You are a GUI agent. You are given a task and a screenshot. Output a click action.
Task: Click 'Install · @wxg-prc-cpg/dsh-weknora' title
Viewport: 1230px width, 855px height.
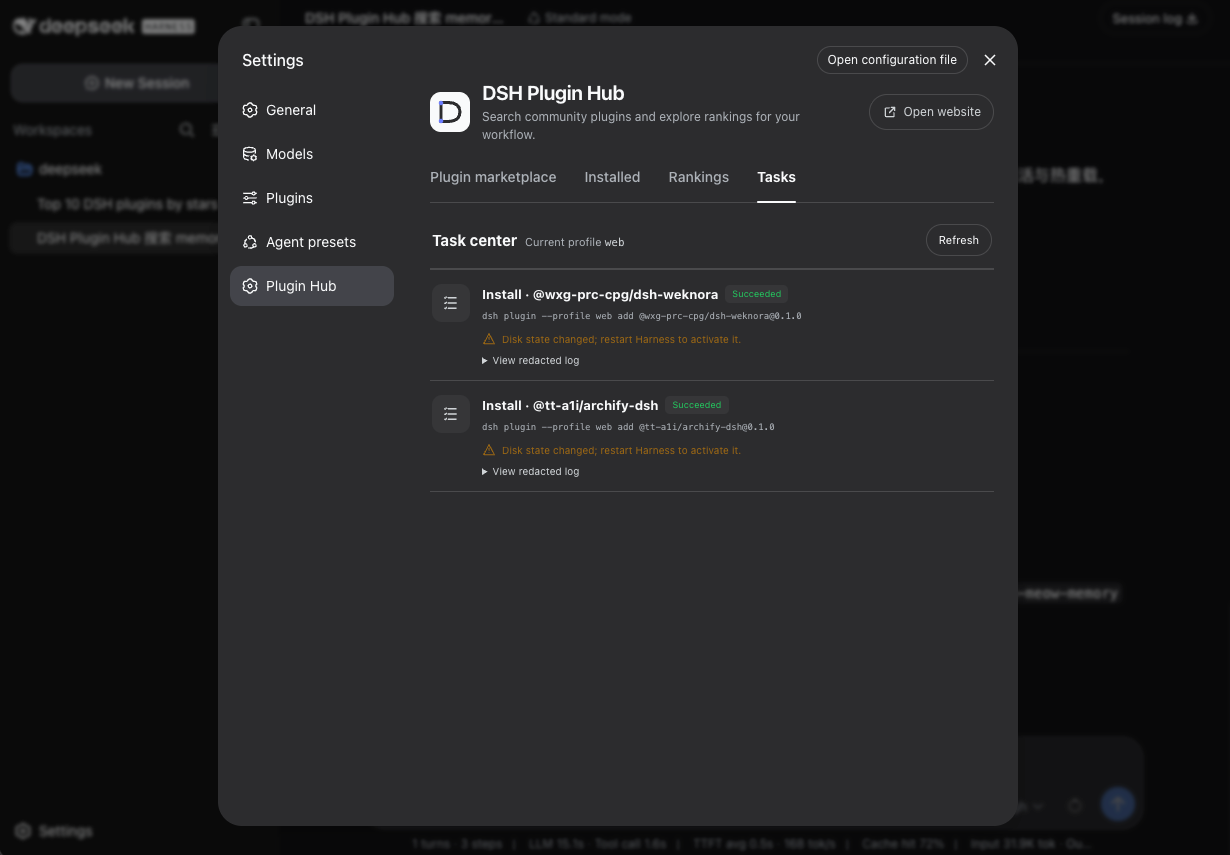click(600, 294)
